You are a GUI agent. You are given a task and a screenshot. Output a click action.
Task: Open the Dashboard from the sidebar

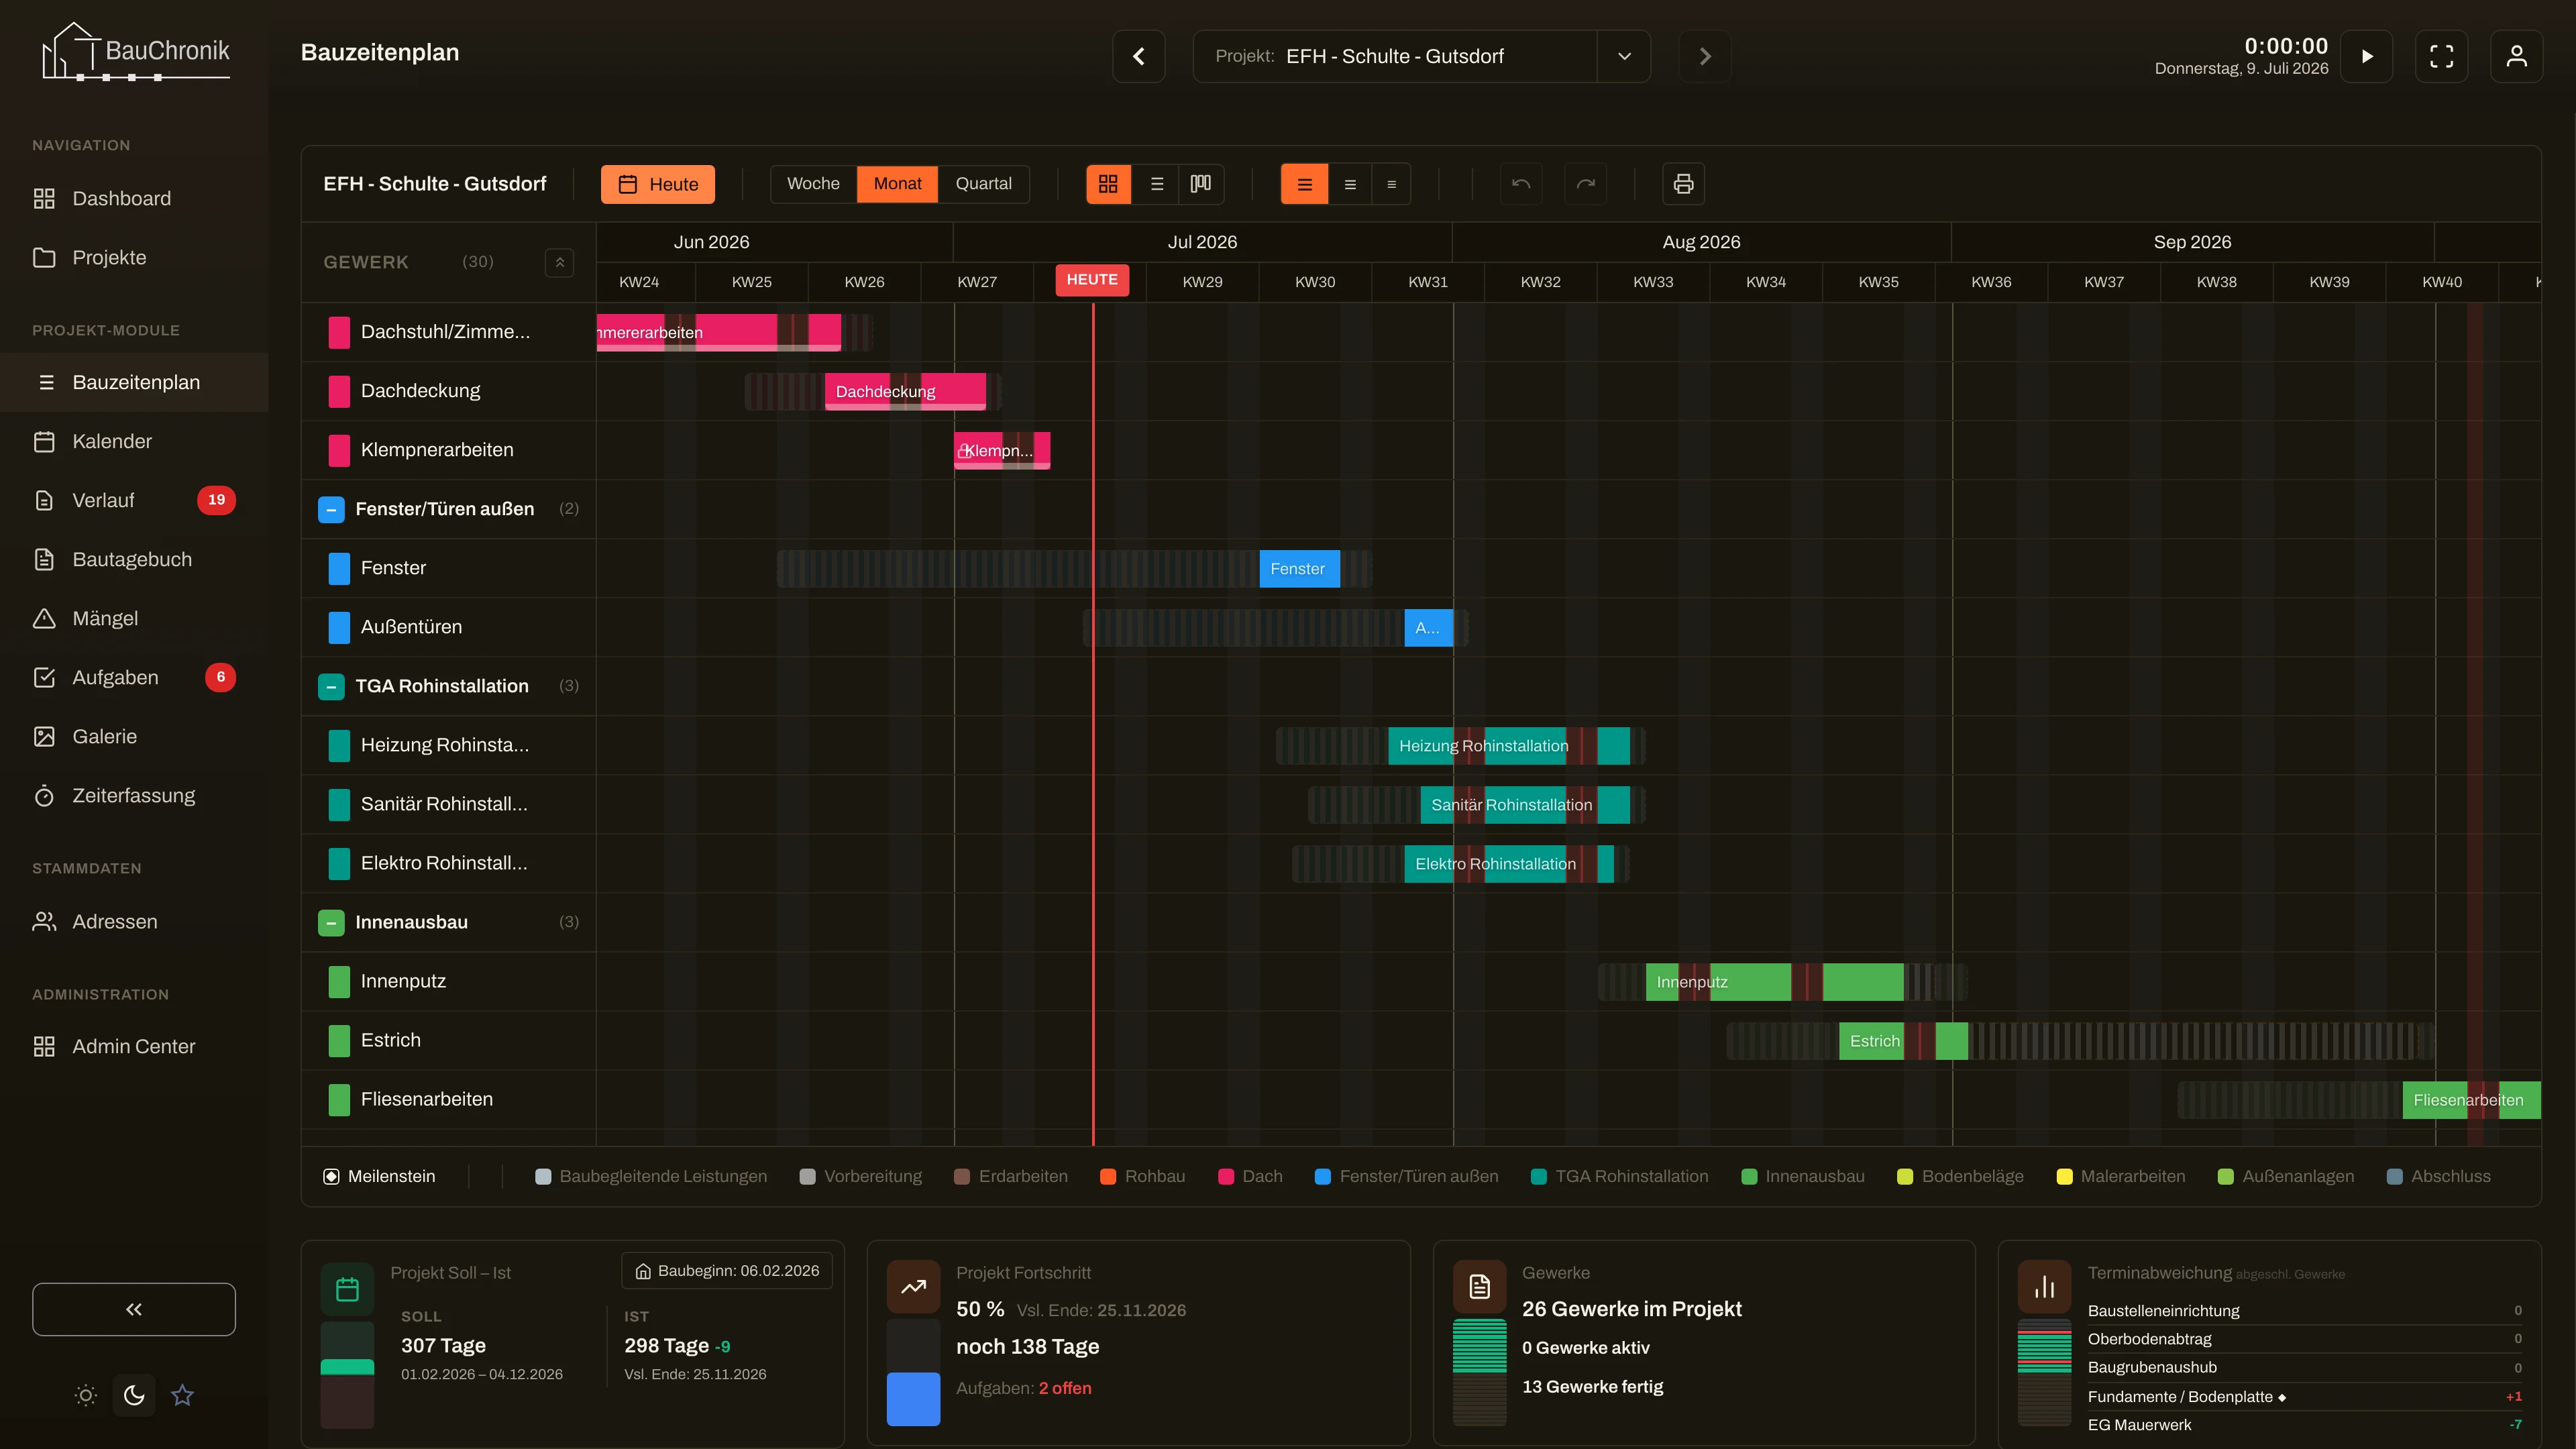(x=134, y=198)
